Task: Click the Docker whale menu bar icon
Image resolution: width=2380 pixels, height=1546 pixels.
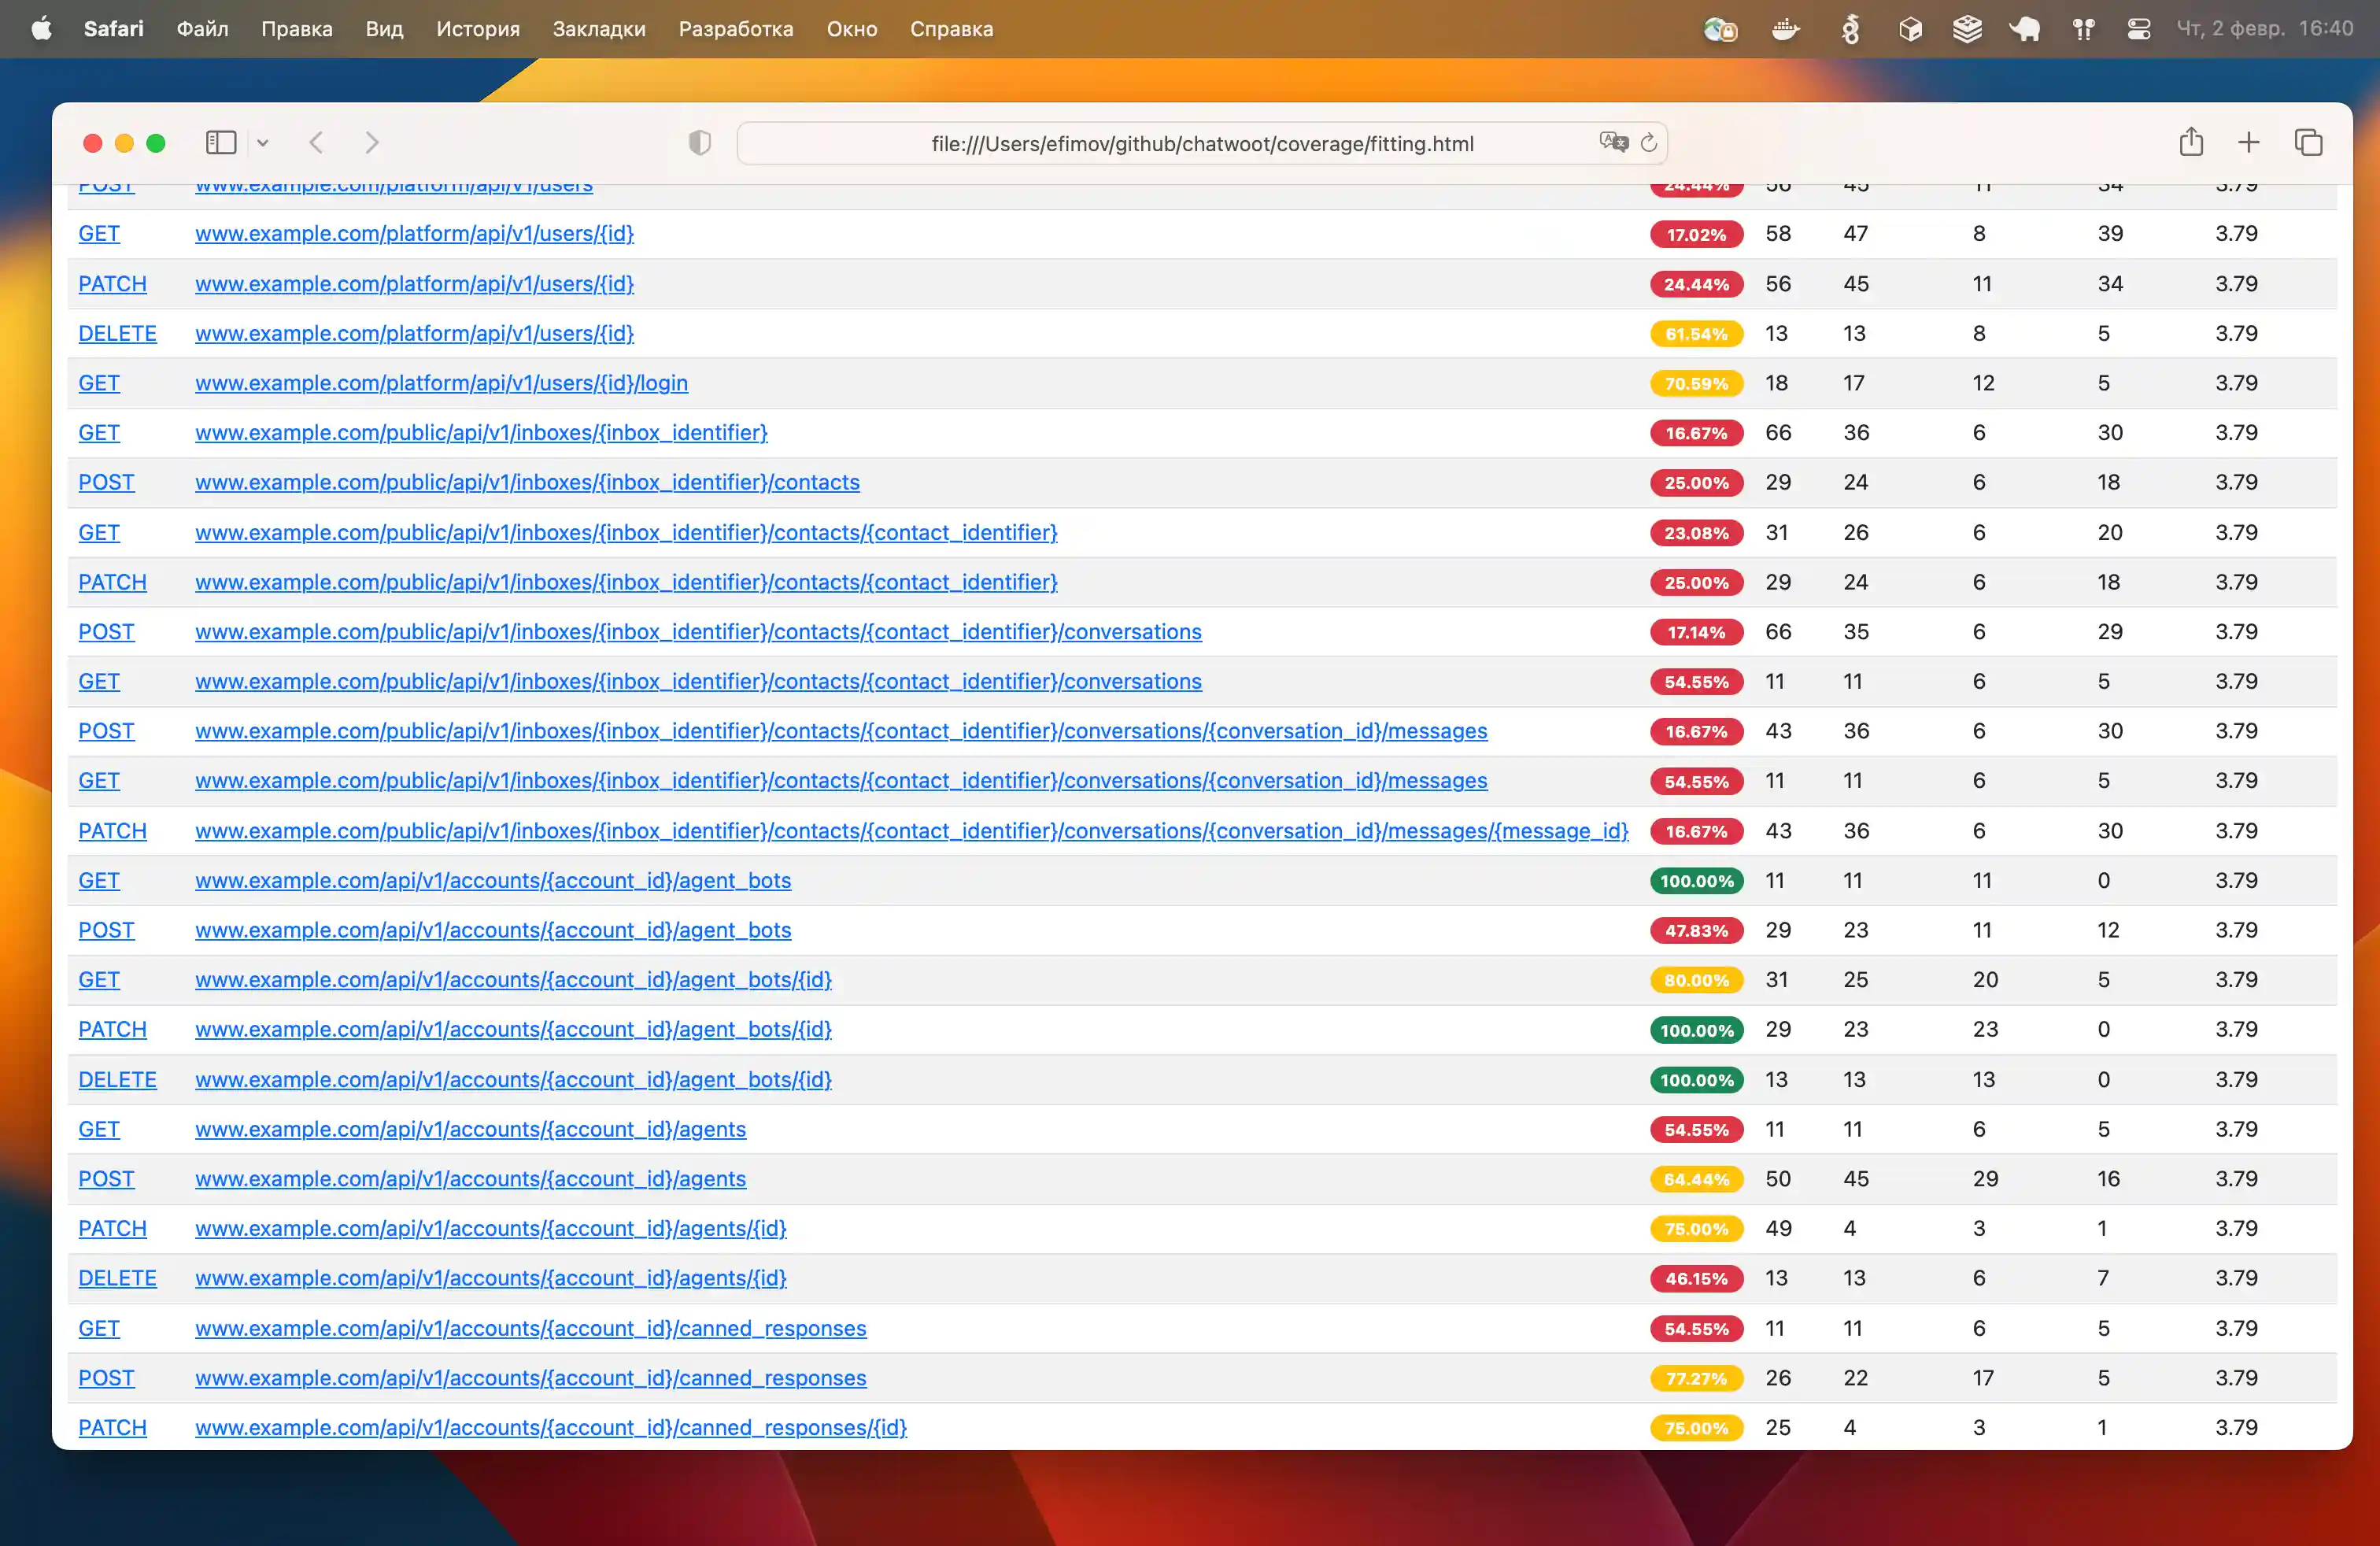Action: coord(1785,29)
